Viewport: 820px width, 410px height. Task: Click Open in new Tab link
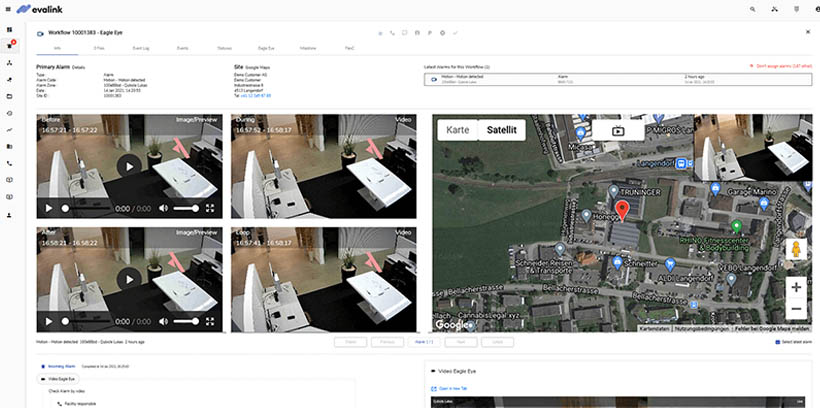pyautogui.click(x=450, y=389)
